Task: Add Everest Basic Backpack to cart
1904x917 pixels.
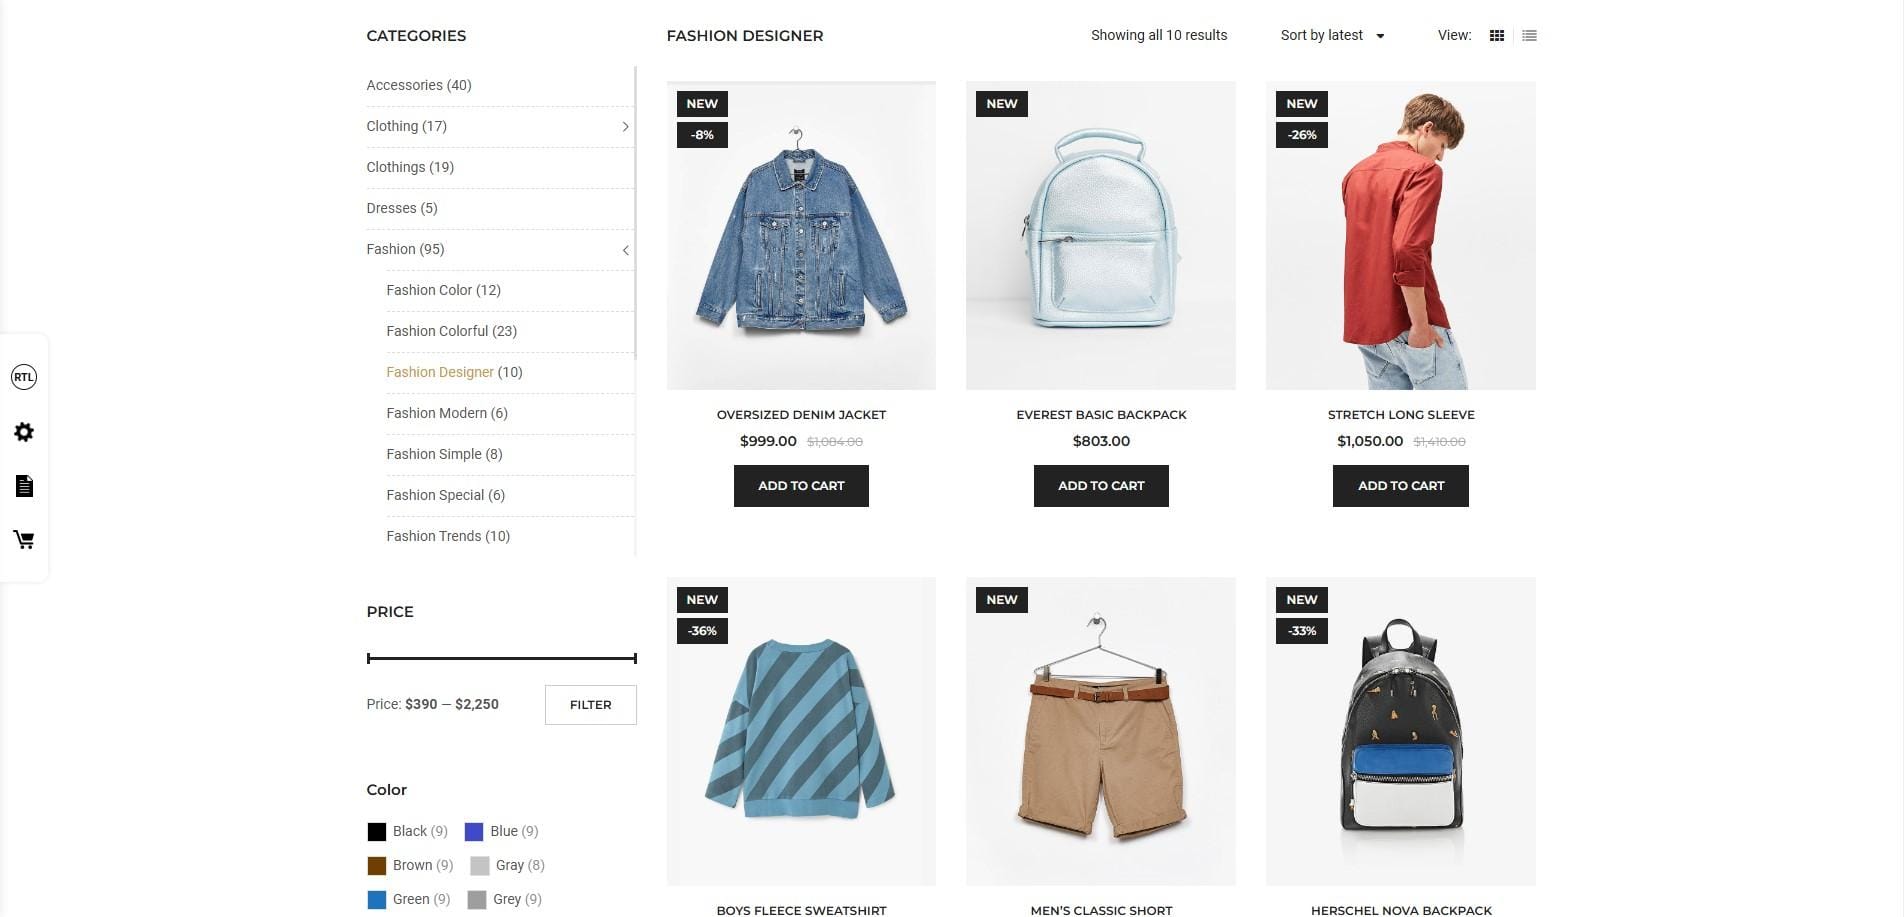Action: (x=1101, y=486)
